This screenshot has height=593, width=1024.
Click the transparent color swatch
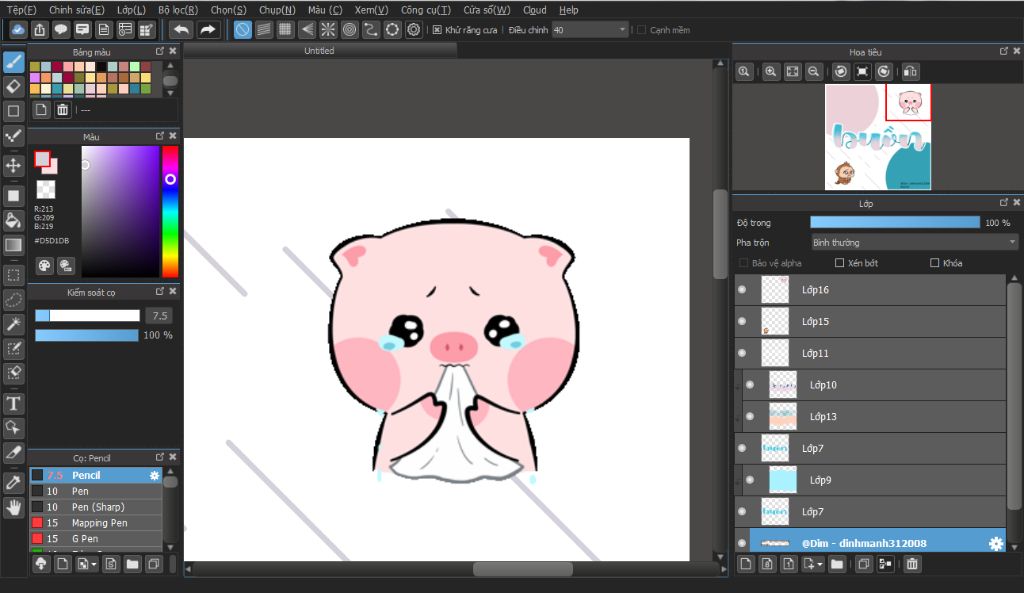[46, 189]
